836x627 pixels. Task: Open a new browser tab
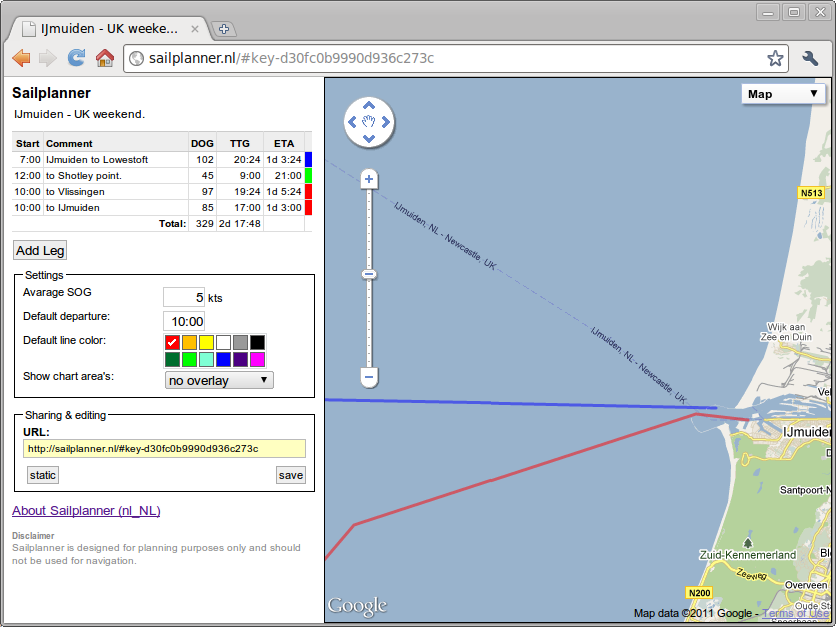click(224, 29)
